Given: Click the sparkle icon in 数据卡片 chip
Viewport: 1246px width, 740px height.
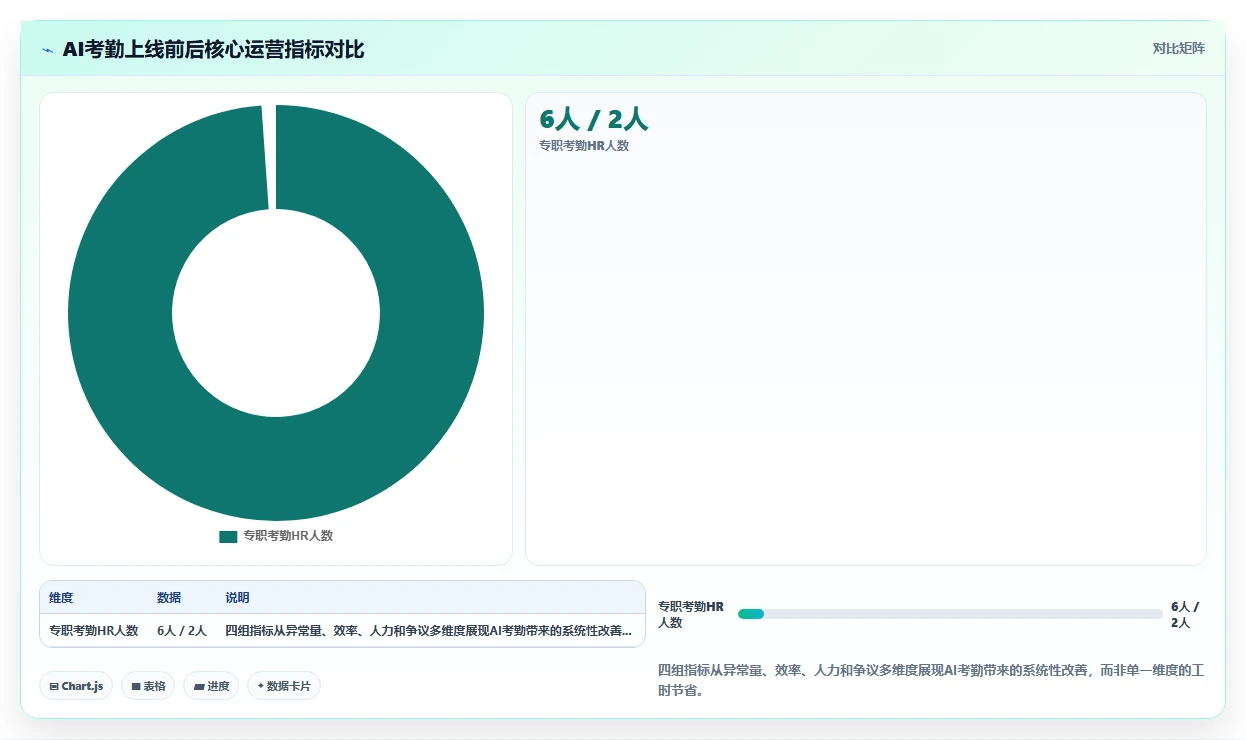Looking at the screenshot, I should coord(261,686).
